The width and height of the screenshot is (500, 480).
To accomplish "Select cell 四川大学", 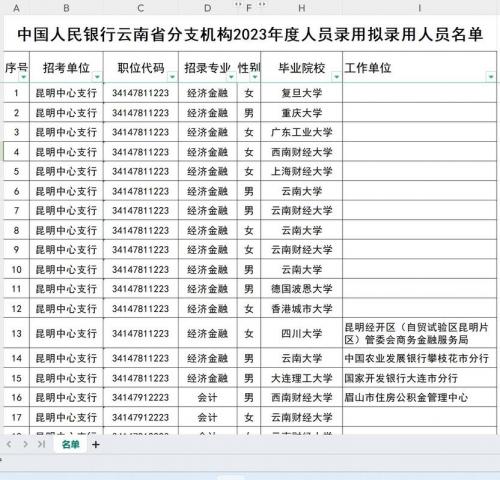I will coord(302,333).
